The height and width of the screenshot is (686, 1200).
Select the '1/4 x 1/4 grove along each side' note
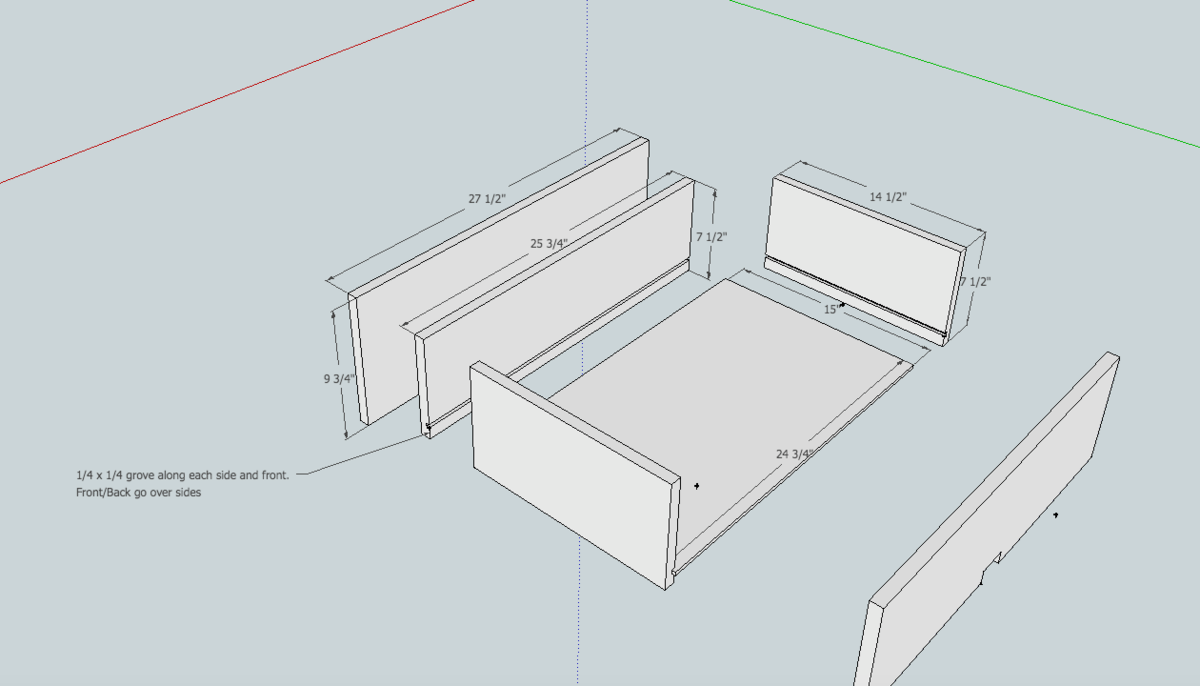182,475
